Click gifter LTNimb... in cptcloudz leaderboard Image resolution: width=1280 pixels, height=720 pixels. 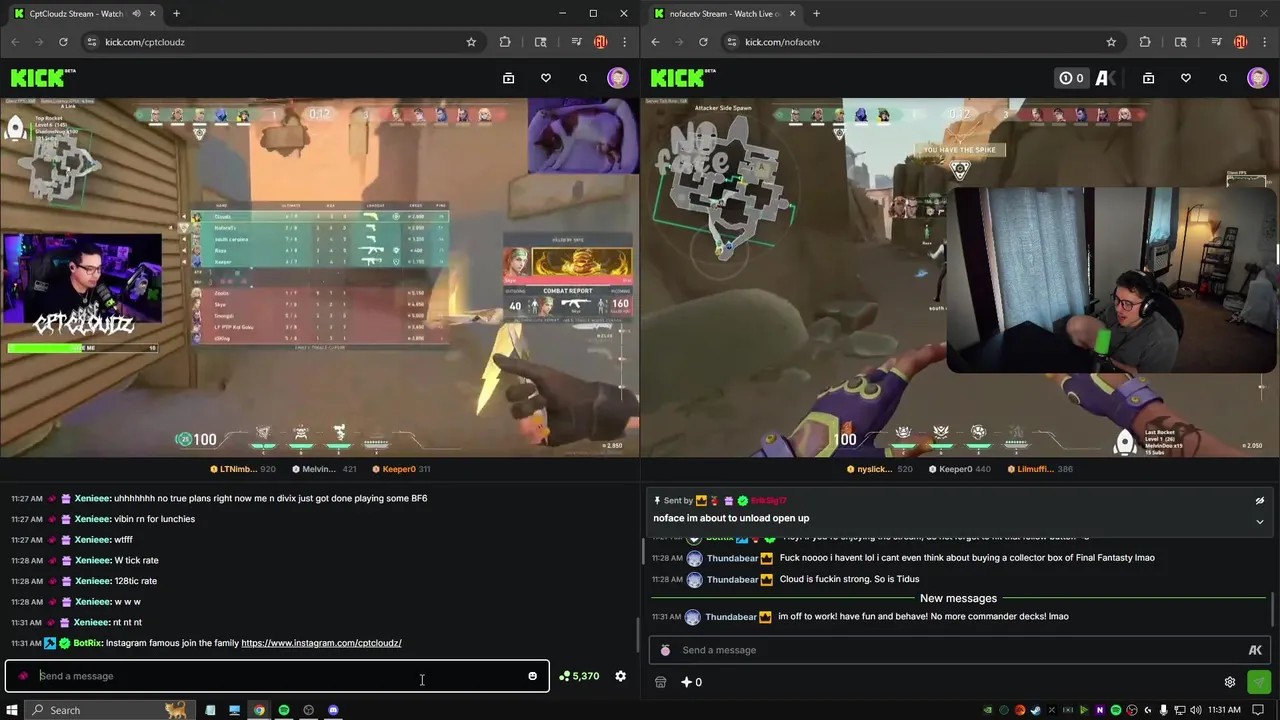coord(243,469)
